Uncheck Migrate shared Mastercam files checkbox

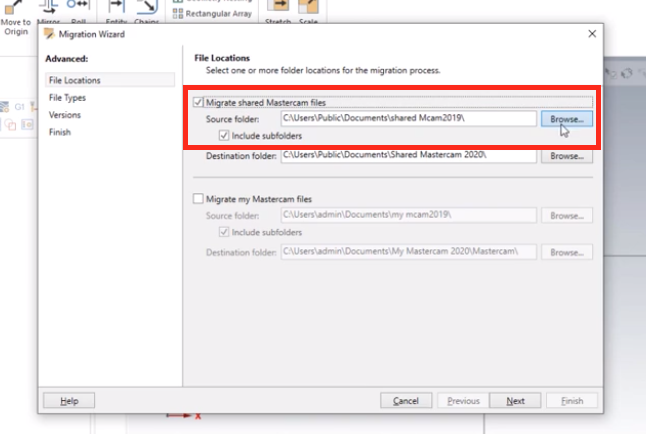pyautogui.click(x=198, y=102)
